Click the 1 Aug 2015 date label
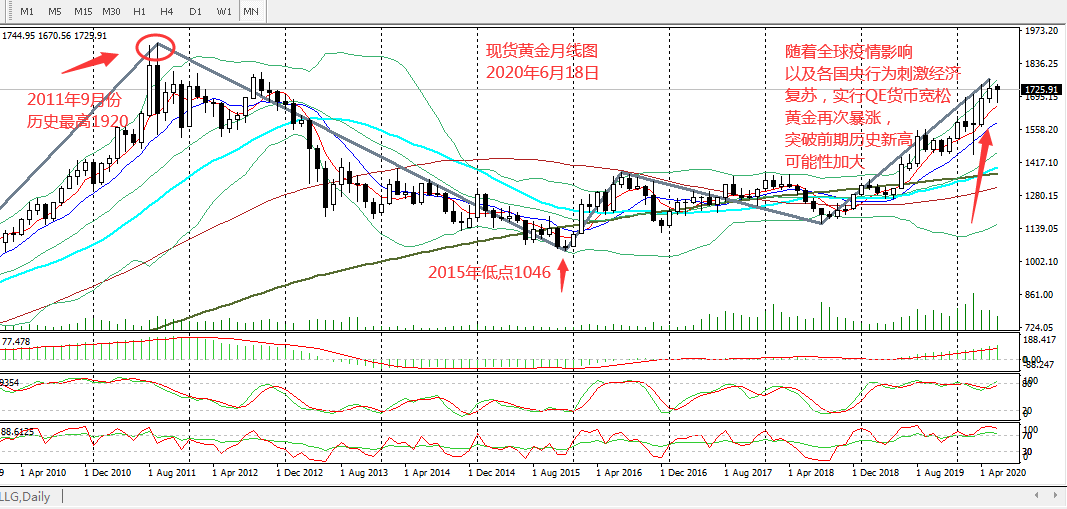This screenshot has height=509, width=1067. coord(556,472)
